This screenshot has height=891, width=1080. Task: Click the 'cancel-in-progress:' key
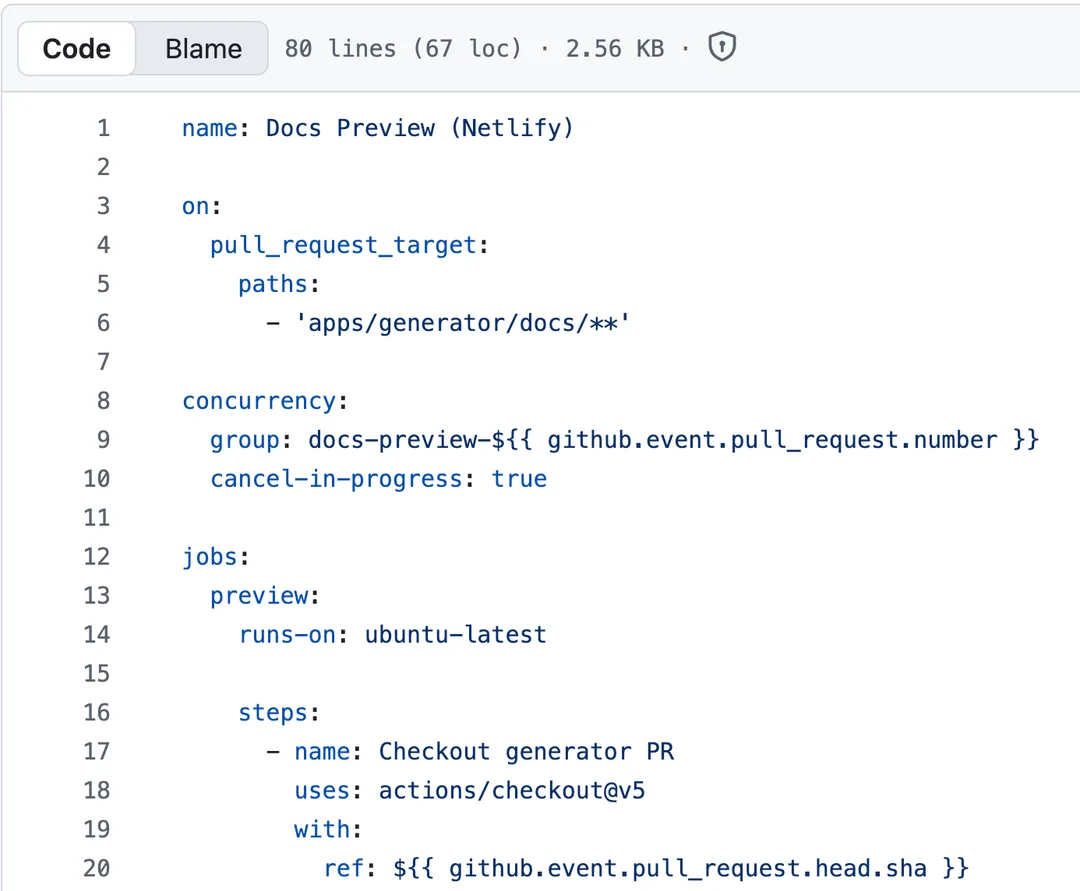click(342, 479)
